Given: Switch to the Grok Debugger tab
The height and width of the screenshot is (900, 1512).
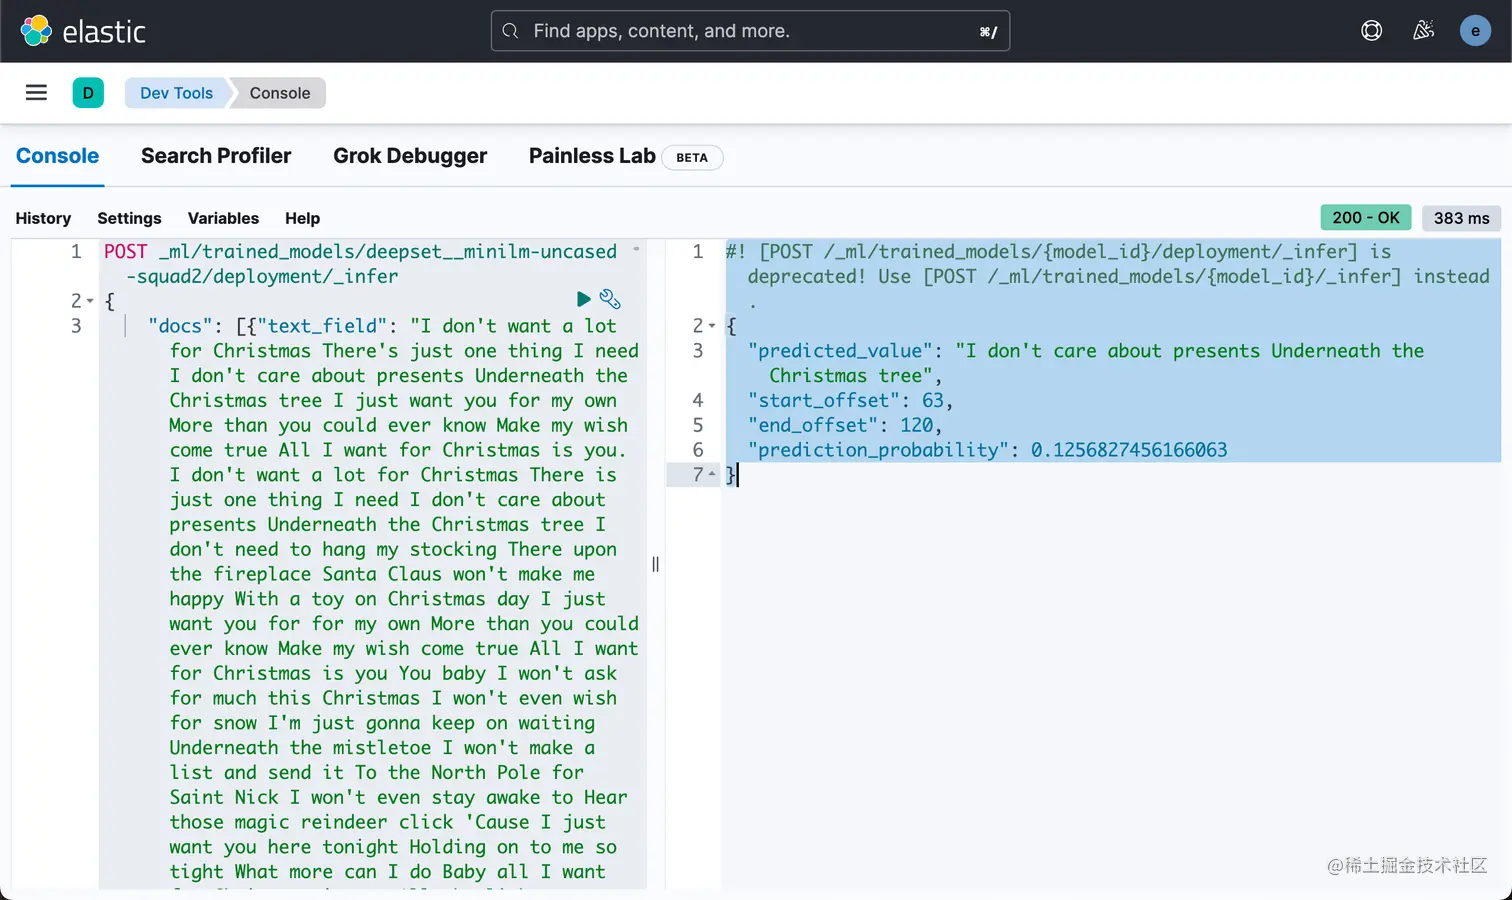Looking at the screenshot, I should (410, 156).
